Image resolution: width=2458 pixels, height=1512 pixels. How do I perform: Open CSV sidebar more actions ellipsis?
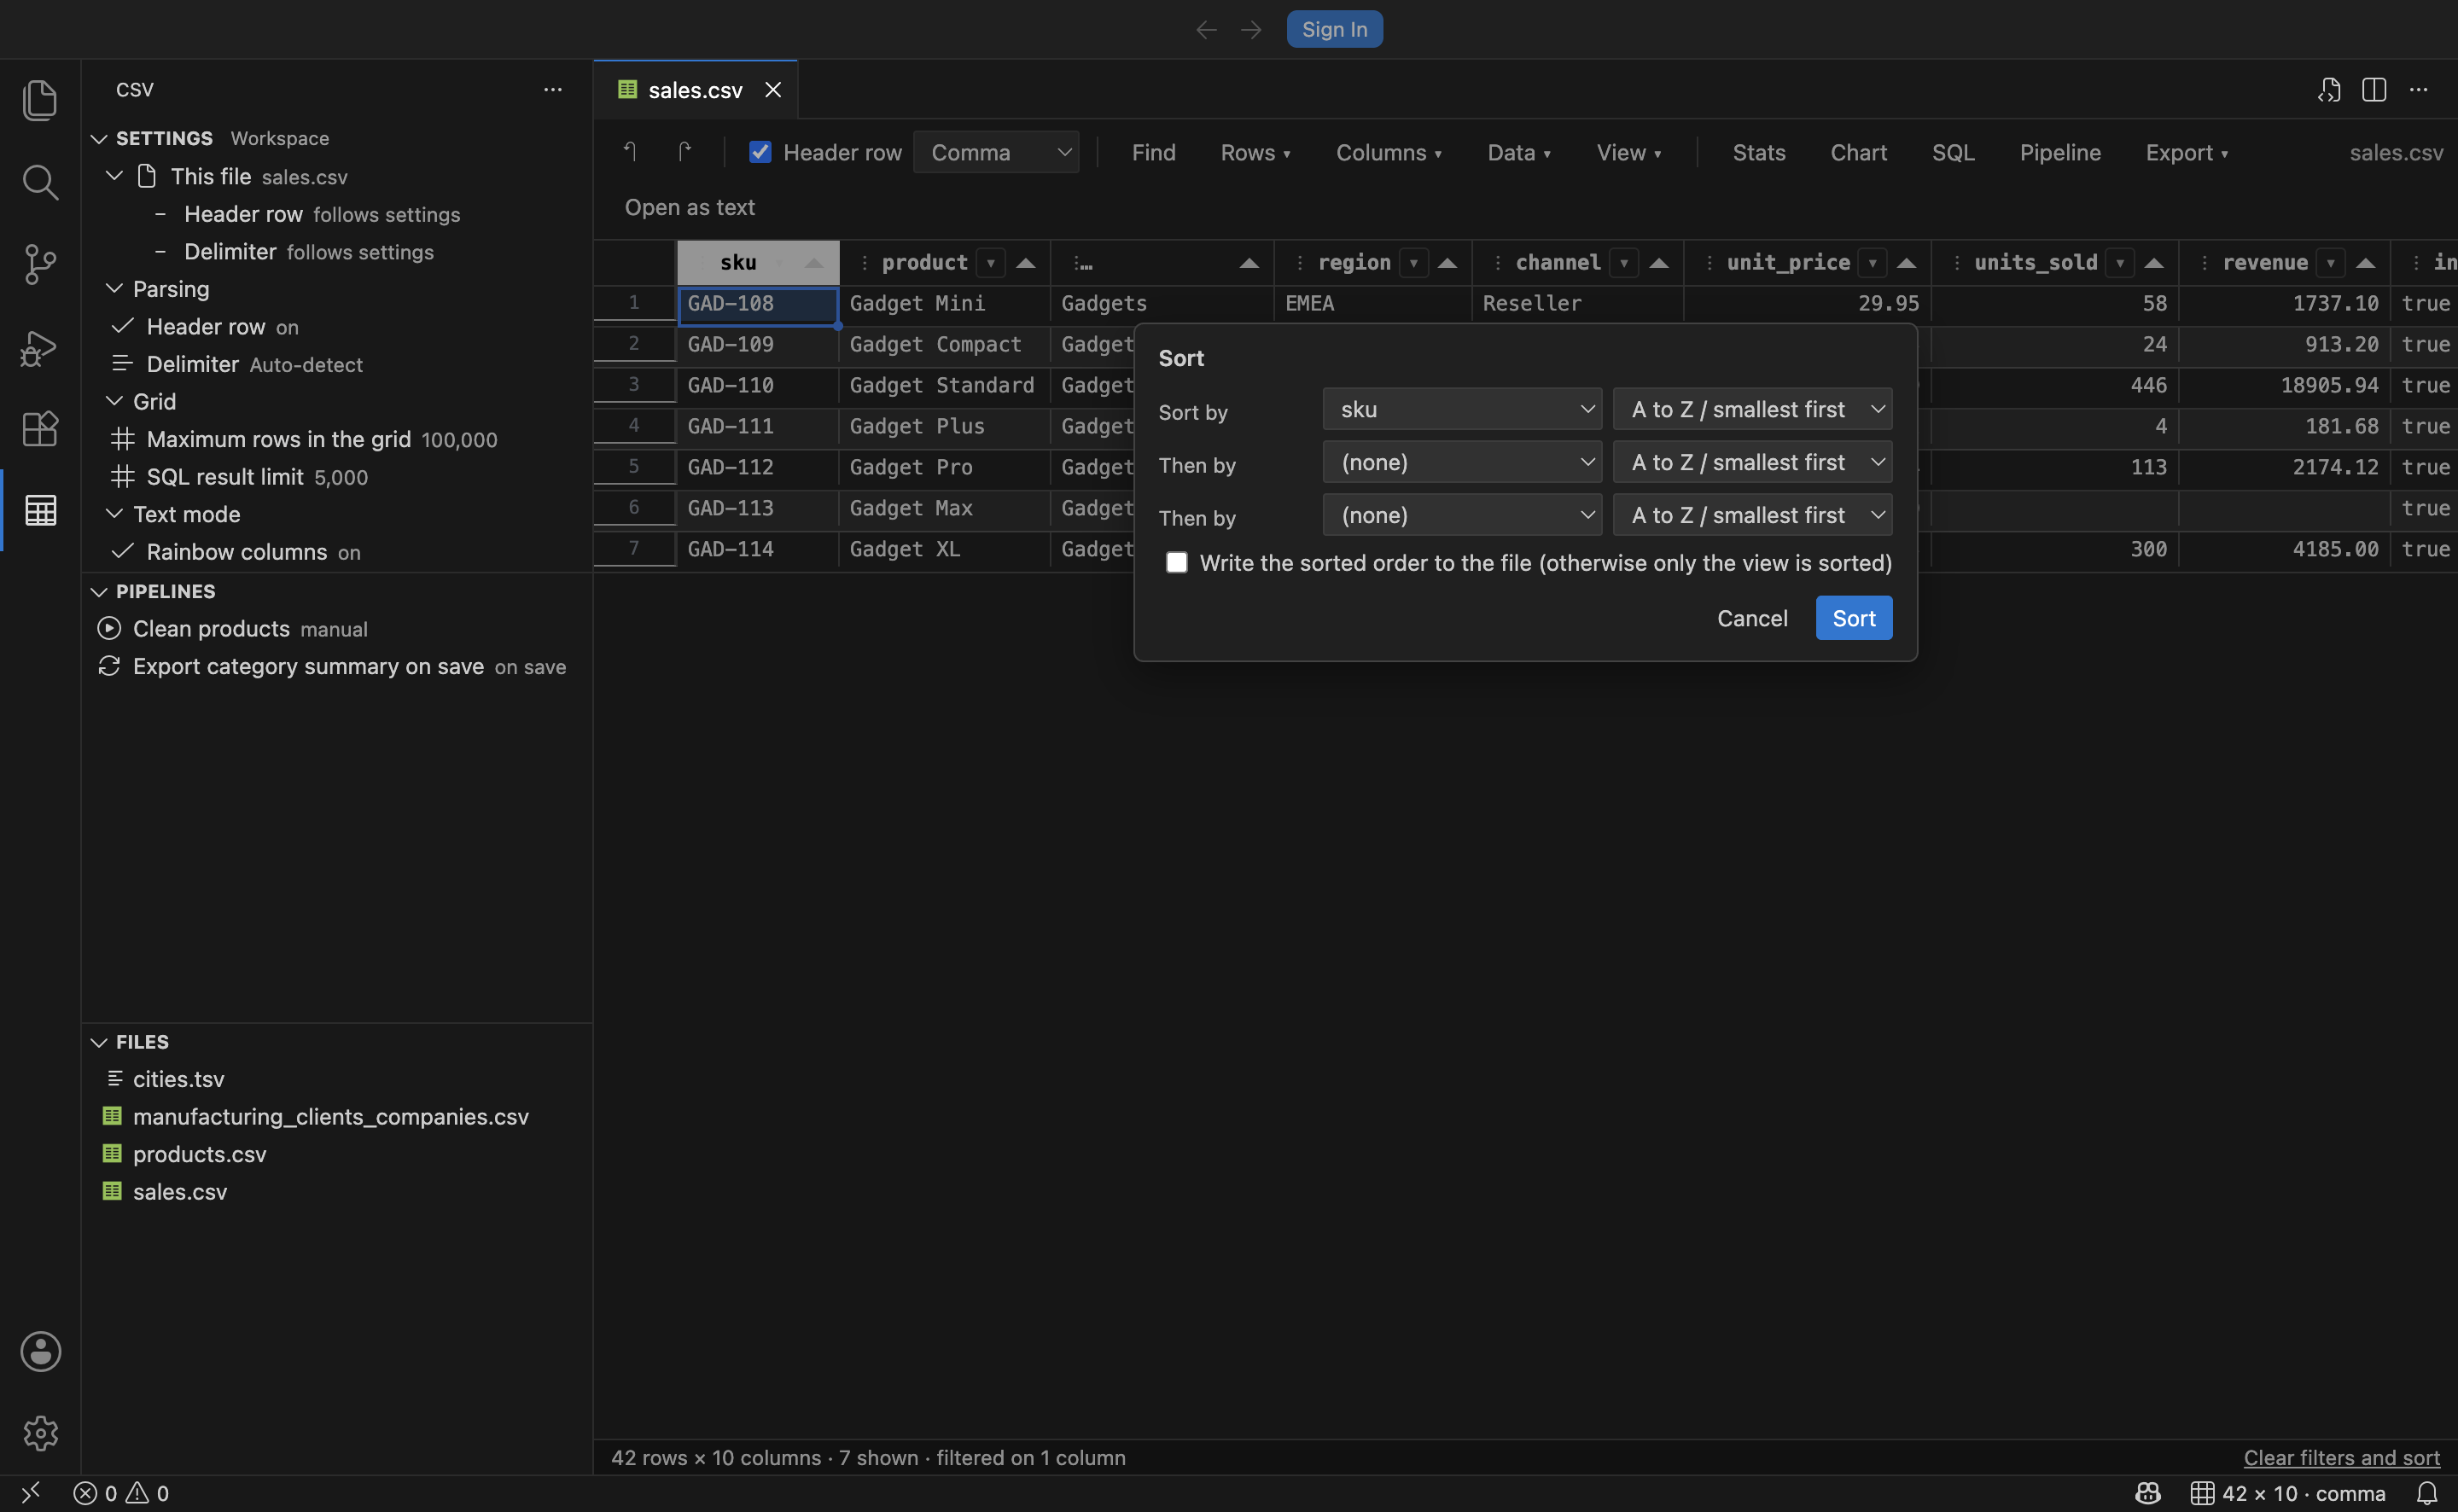coord(553,90)
